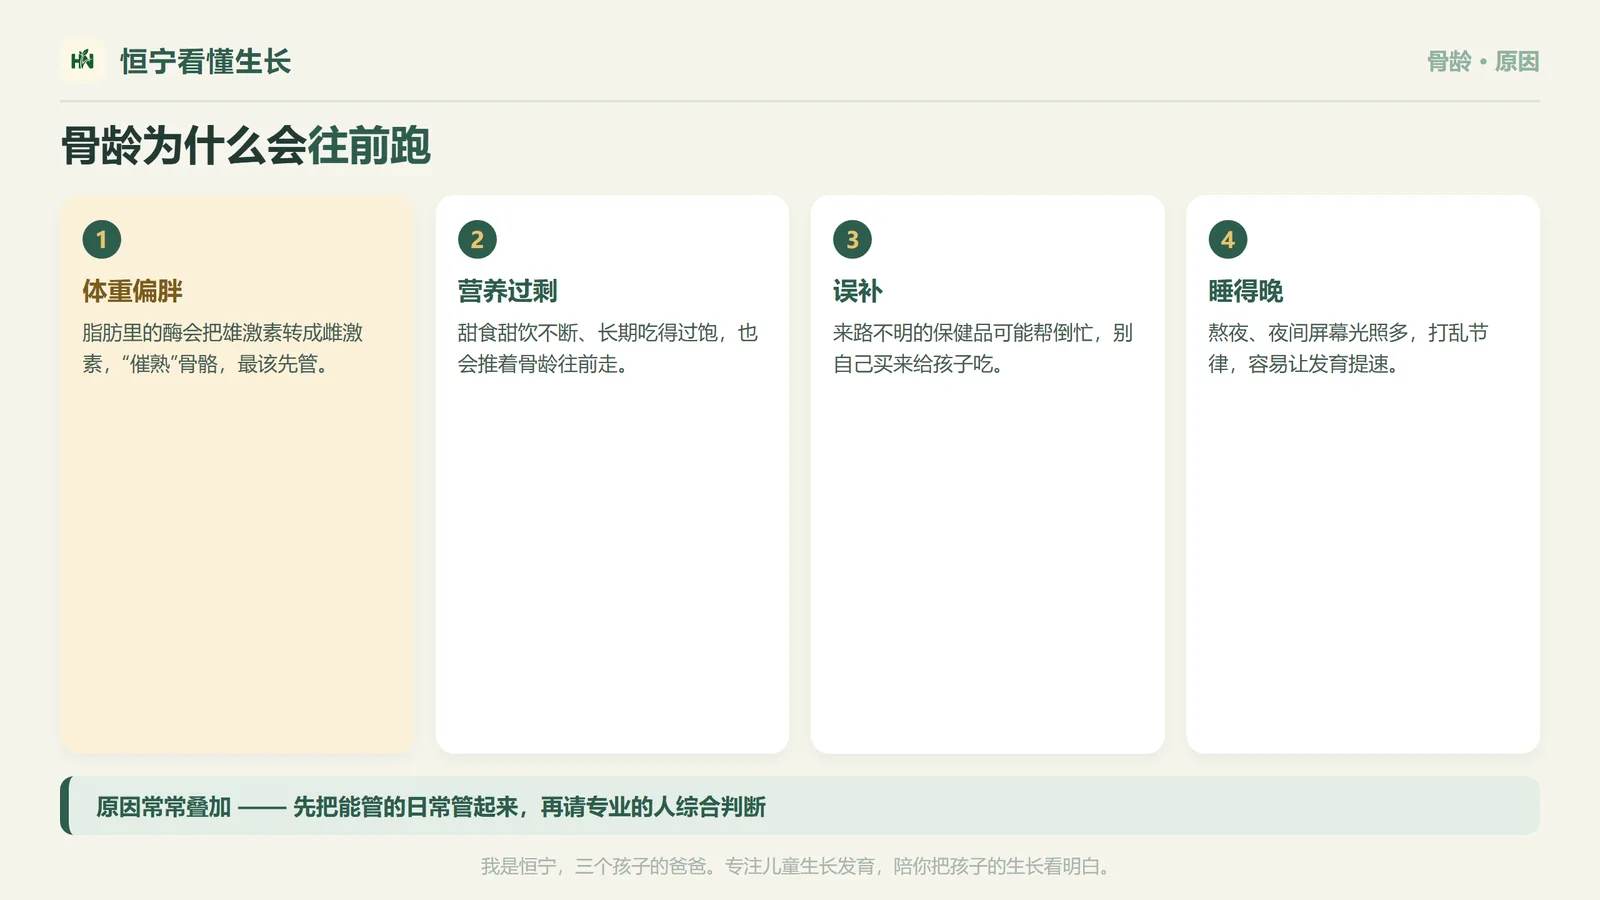Click the numbered circle badge 2
The image size is (1600, 900).
point(477,240)
